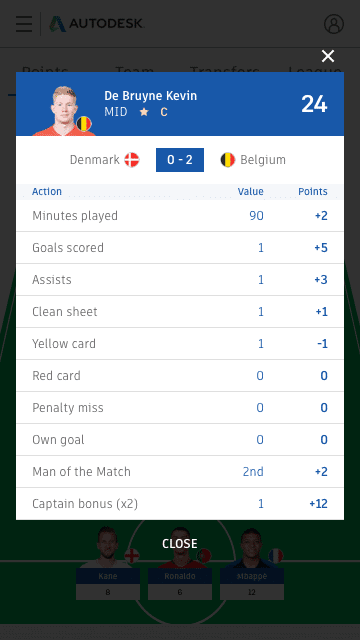The image size is (360, 640).
Task: Select the Ronaldo player card
Action: click(x=180, y=564)
